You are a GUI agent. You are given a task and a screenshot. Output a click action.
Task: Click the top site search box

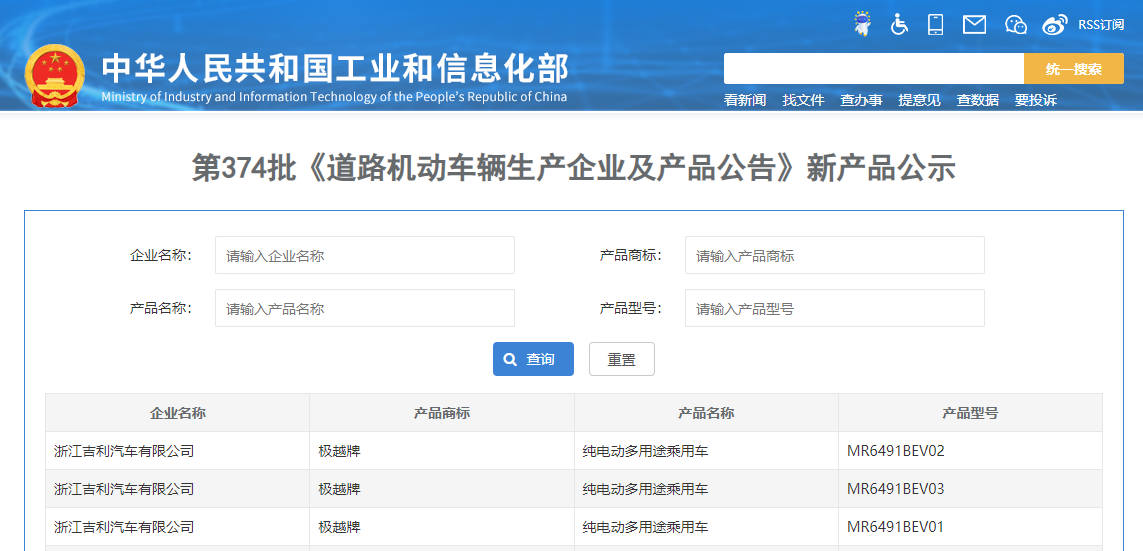click(x=873, y=69)
